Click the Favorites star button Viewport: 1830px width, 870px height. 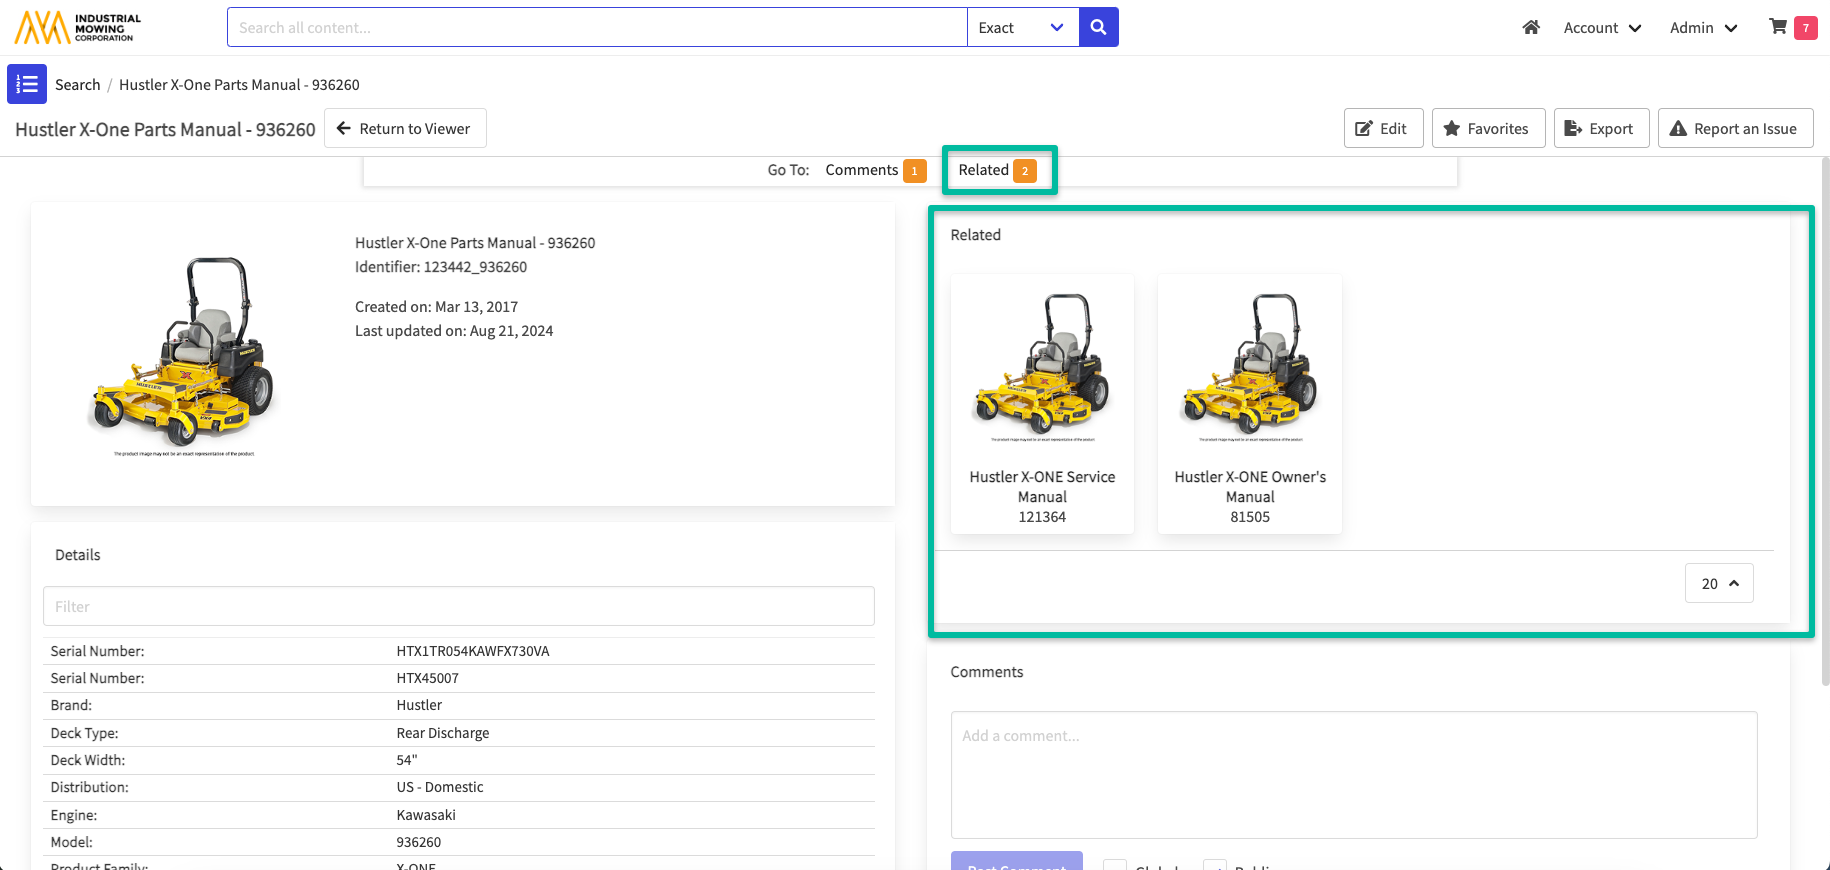pos(1488,128)
